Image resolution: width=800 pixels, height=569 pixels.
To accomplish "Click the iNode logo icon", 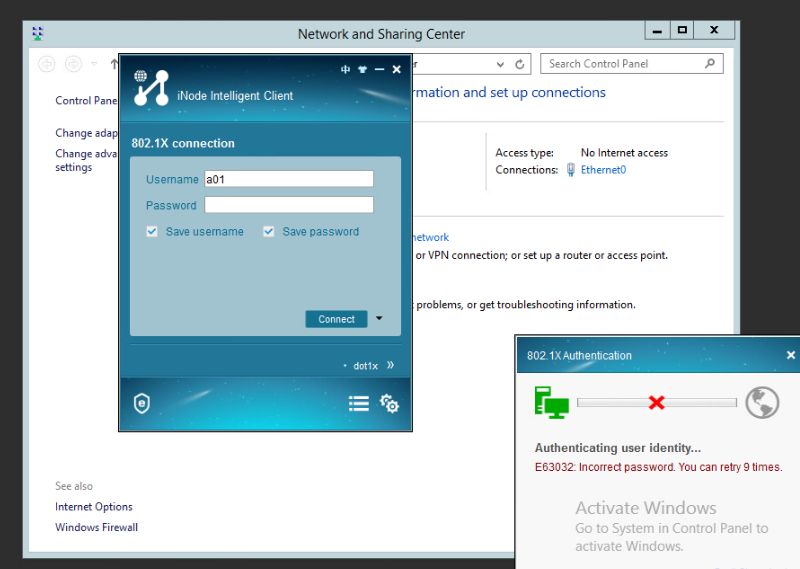I will click(151, 88).
